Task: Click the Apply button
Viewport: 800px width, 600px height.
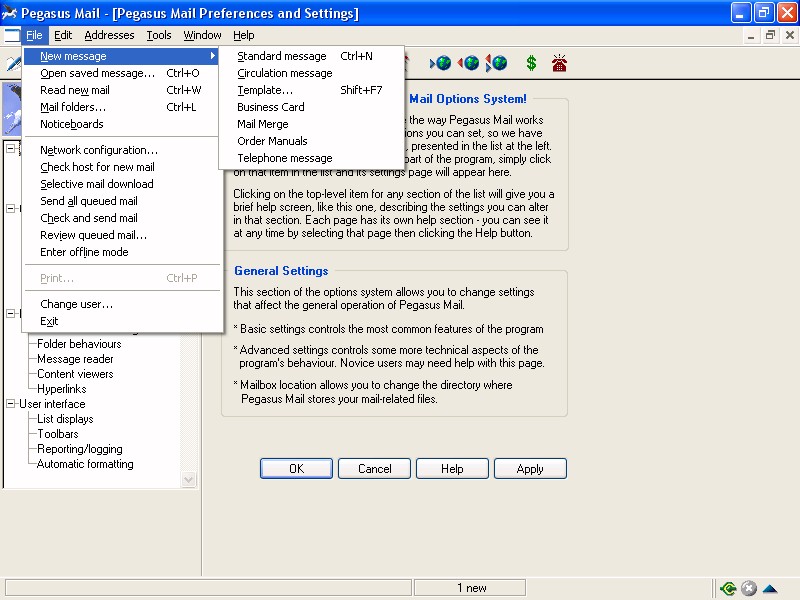Action: pyautogui.click(x=530, y=468)
